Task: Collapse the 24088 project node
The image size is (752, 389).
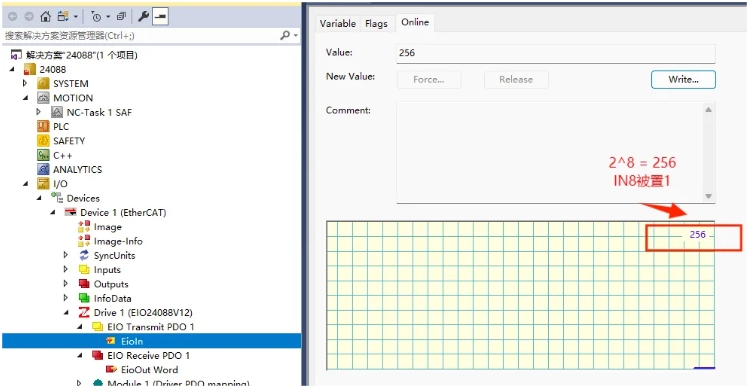Action: pos(12,70)
